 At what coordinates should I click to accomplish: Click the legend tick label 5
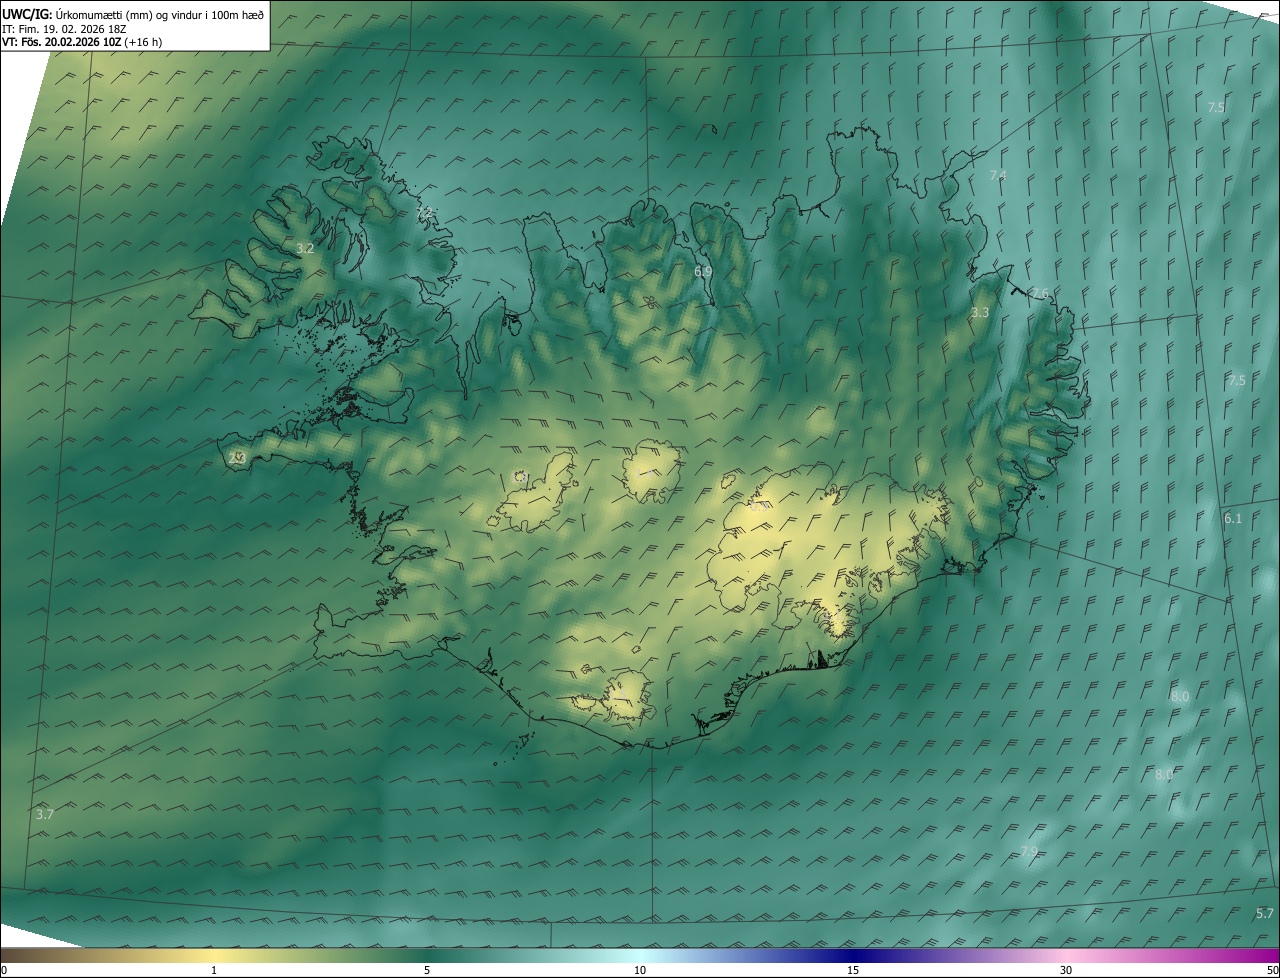coord(427,970)
